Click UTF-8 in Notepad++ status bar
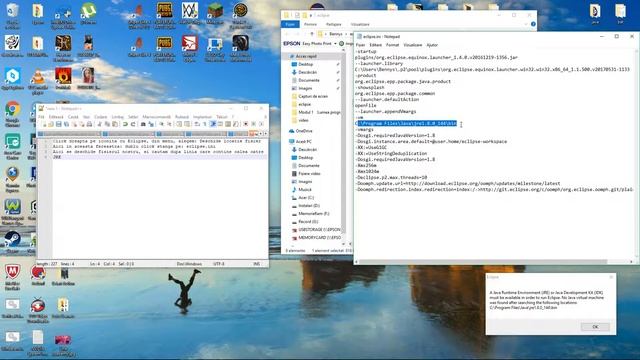The height and width of the screenshot is (360, 640). click(219, 264)
